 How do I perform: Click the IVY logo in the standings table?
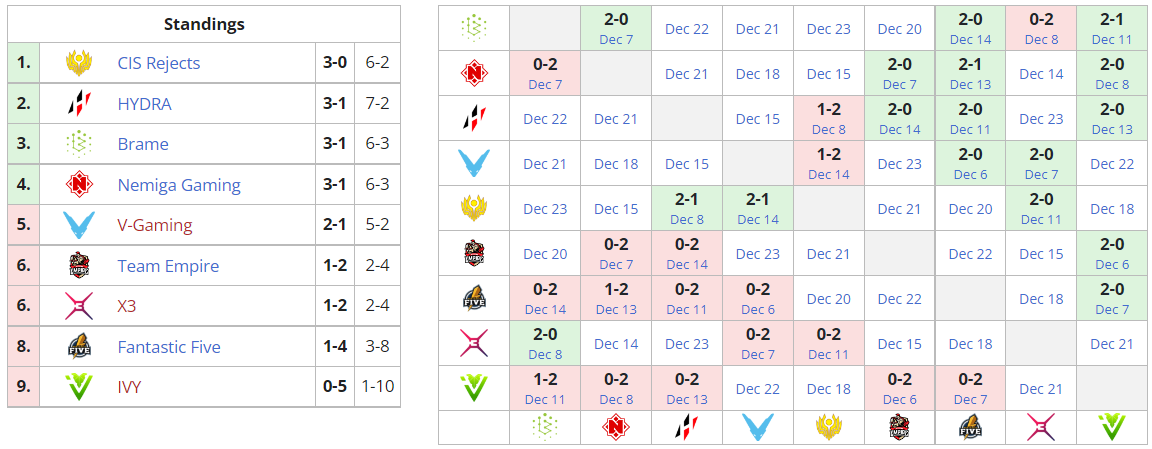point(79,387)
